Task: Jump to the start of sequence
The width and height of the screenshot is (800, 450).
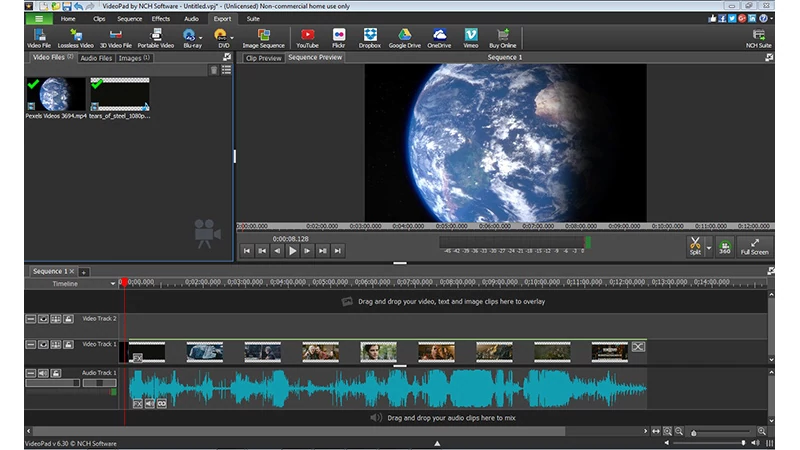Action: (x=247, y=251)
